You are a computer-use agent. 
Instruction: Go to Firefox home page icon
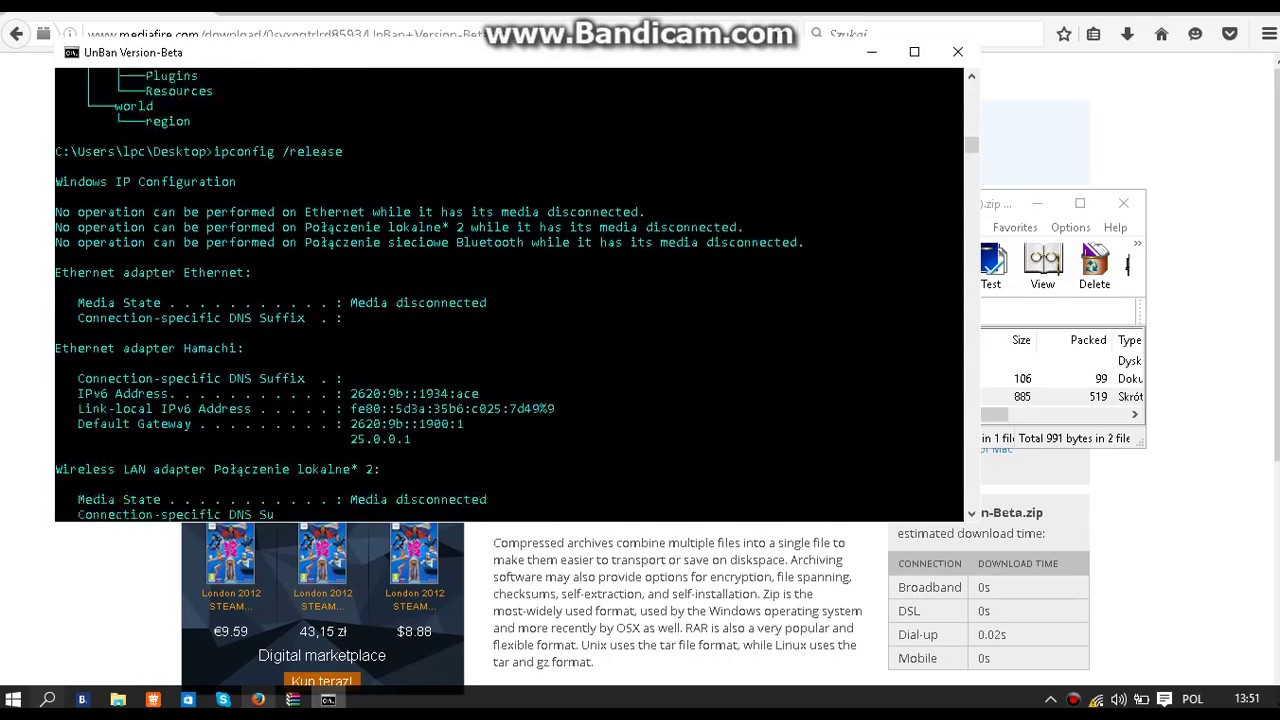pyautogui.click(x=1161, y=34)
